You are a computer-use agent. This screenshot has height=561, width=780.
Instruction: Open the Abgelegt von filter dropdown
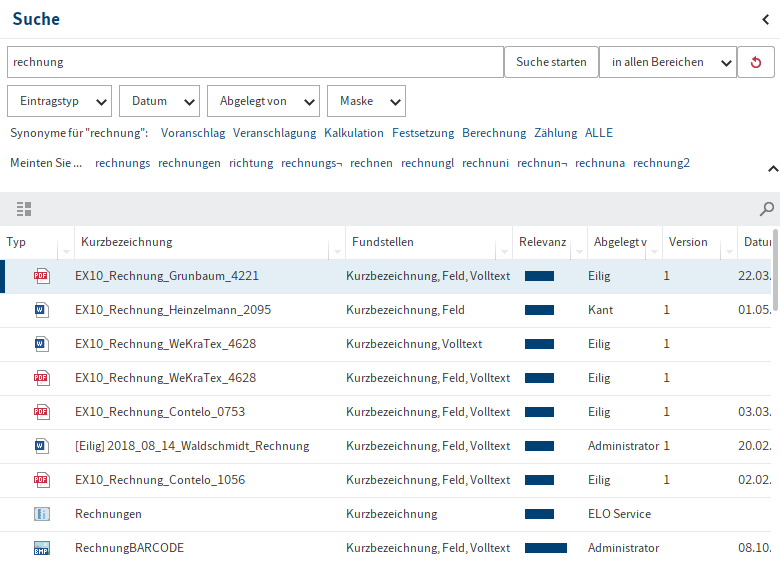263,101
